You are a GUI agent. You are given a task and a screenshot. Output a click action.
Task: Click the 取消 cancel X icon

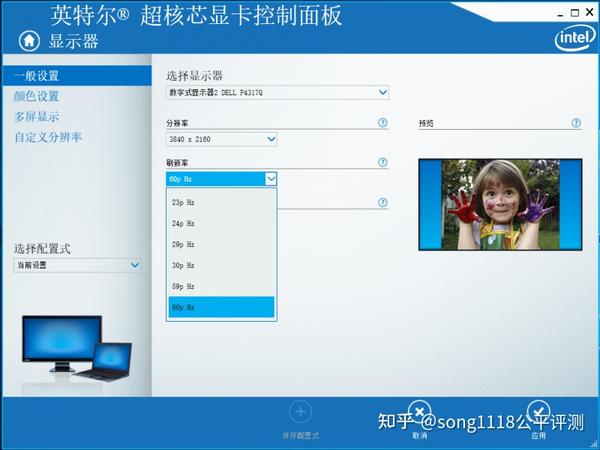(x=419, y=412)
